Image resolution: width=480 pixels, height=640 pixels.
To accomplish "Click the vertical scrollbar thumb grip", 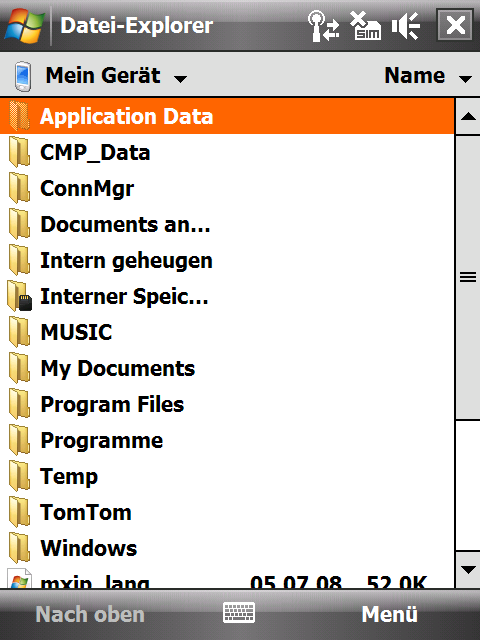I will (x=468, y=278).
